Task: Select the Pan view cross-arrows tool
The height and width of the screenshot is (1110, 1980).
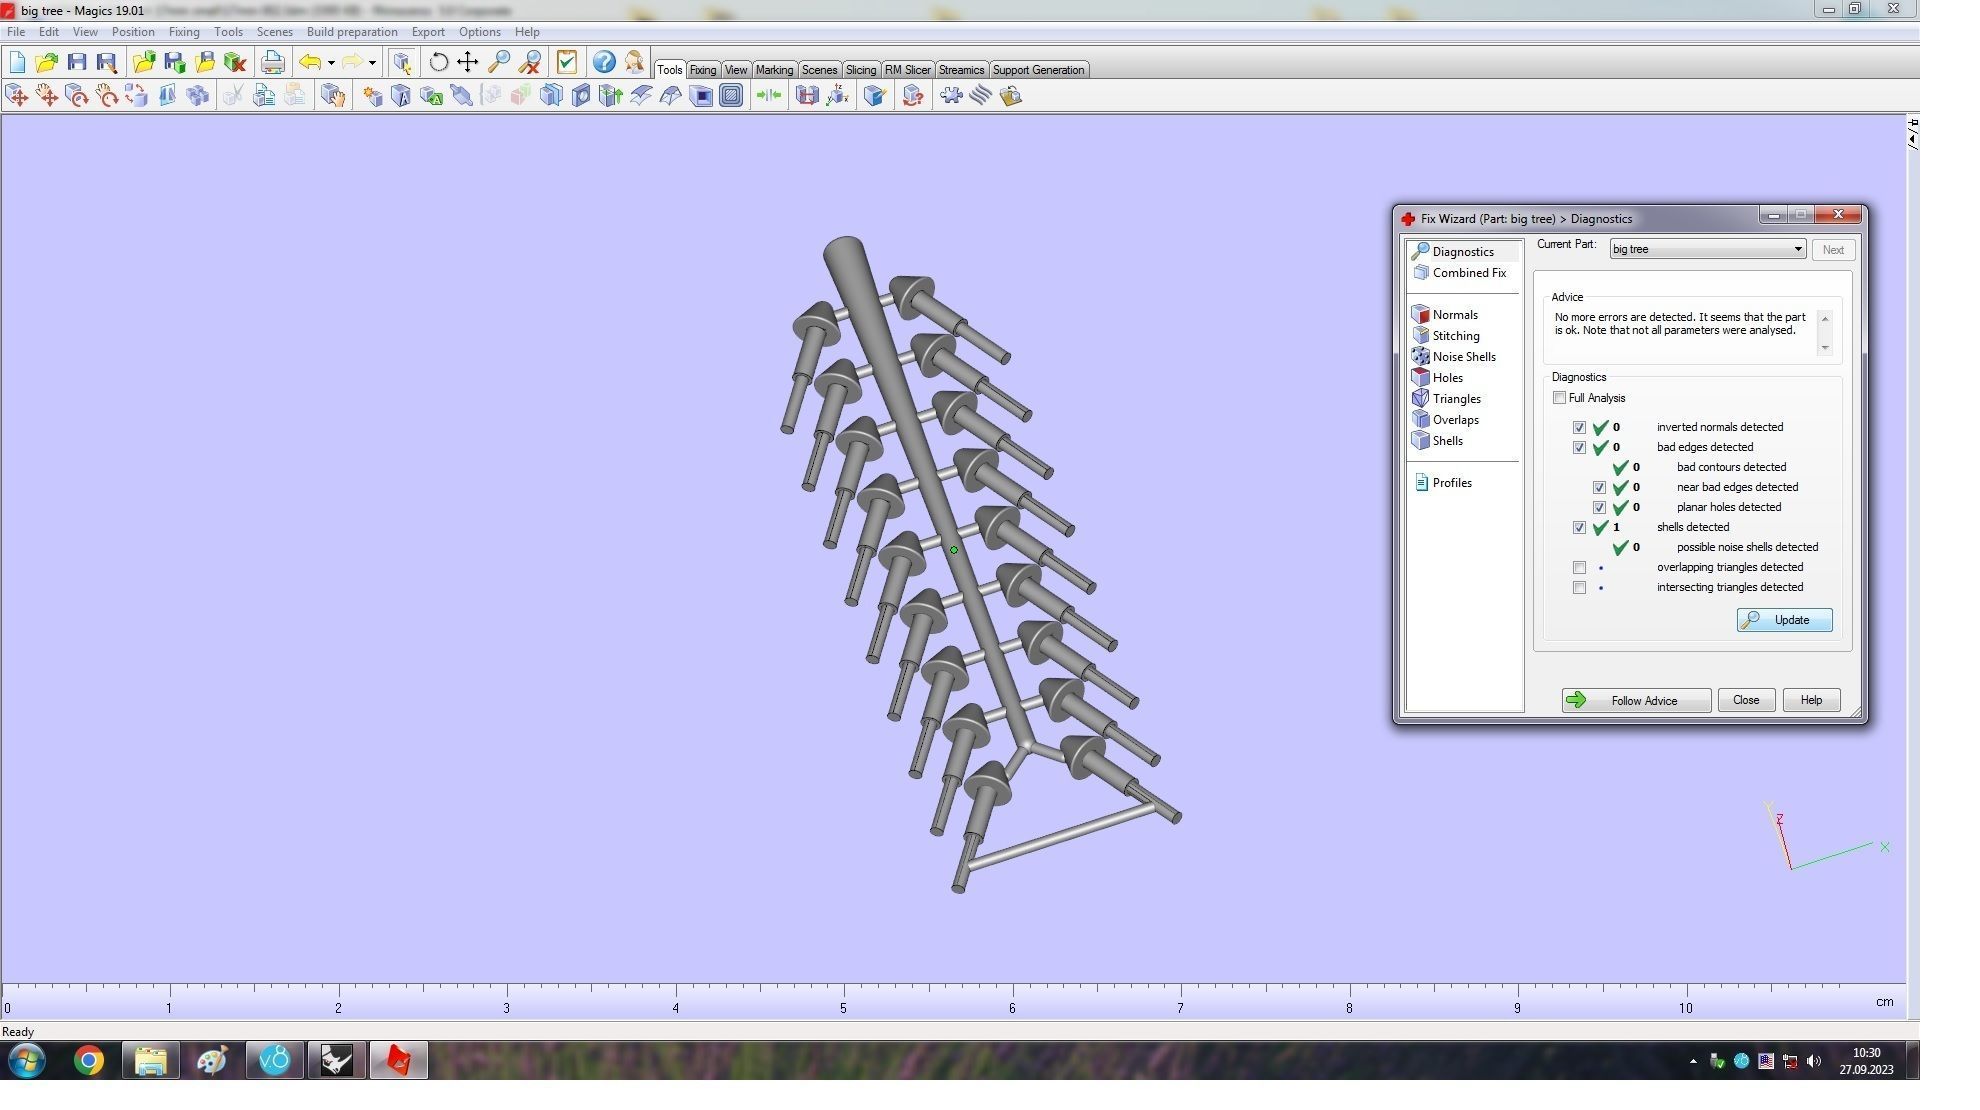Action: tap(468, 62)
